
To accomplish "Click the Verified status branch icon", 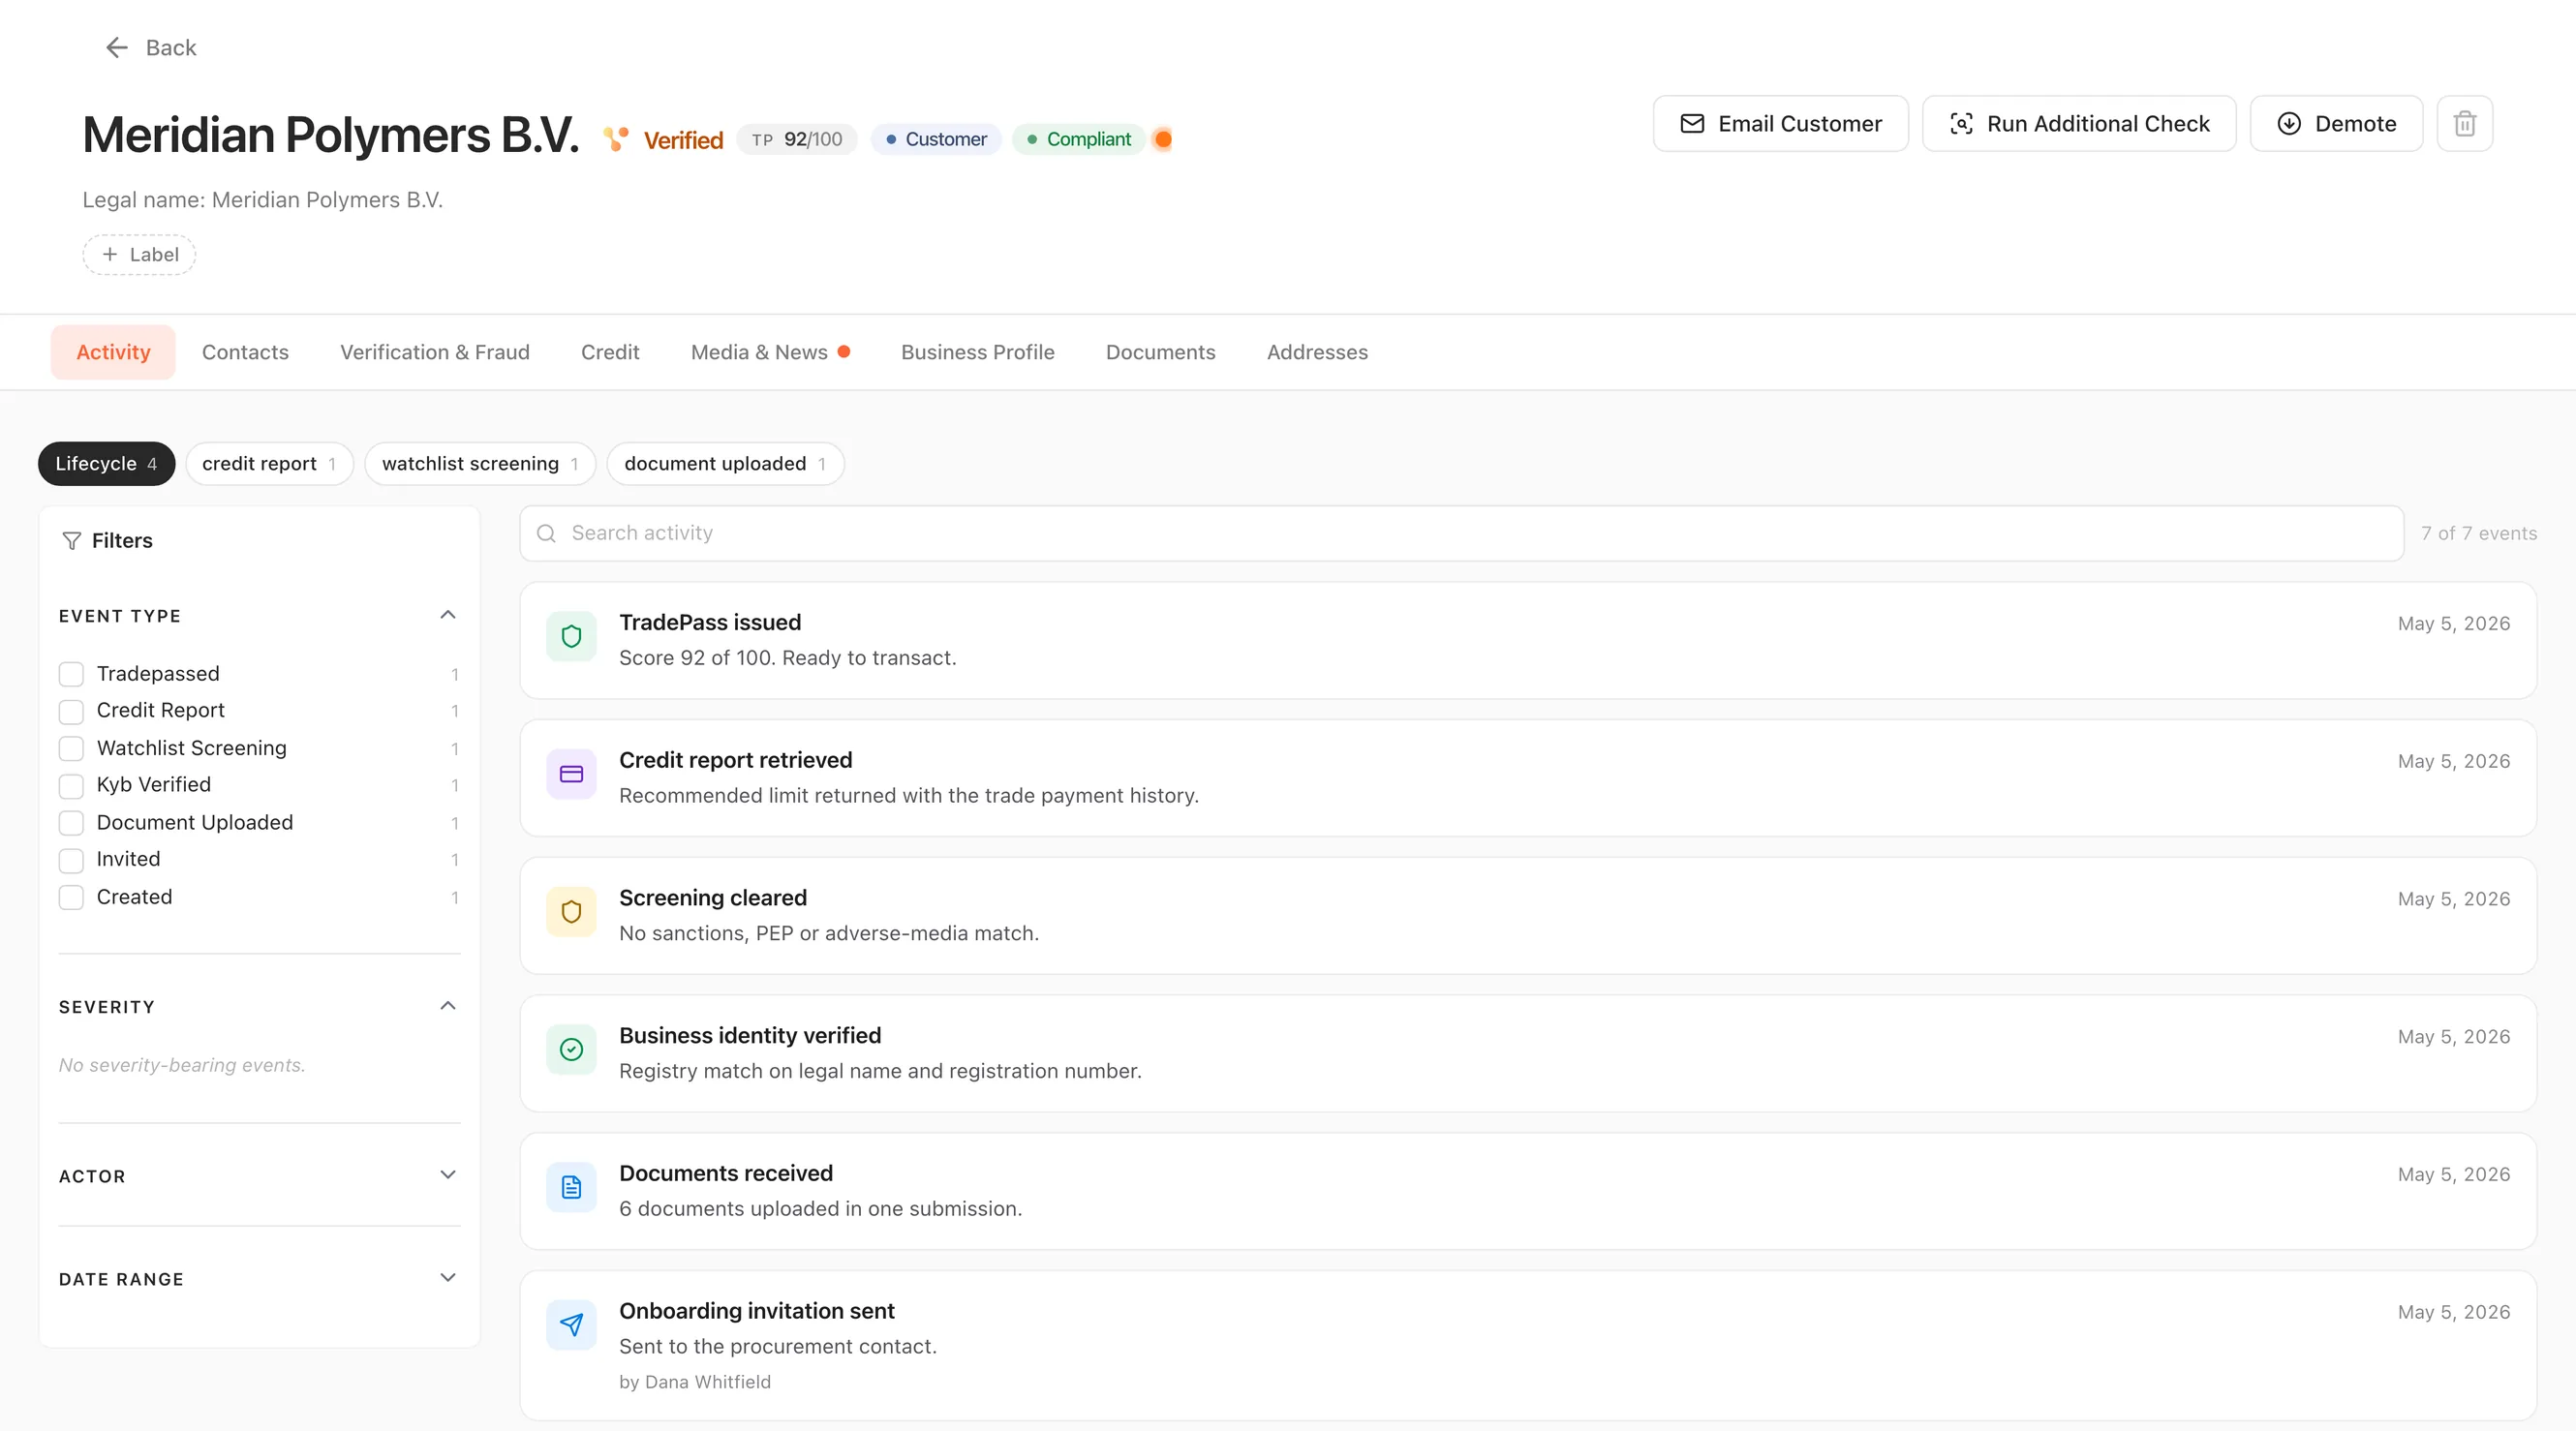I will point(616,139).
